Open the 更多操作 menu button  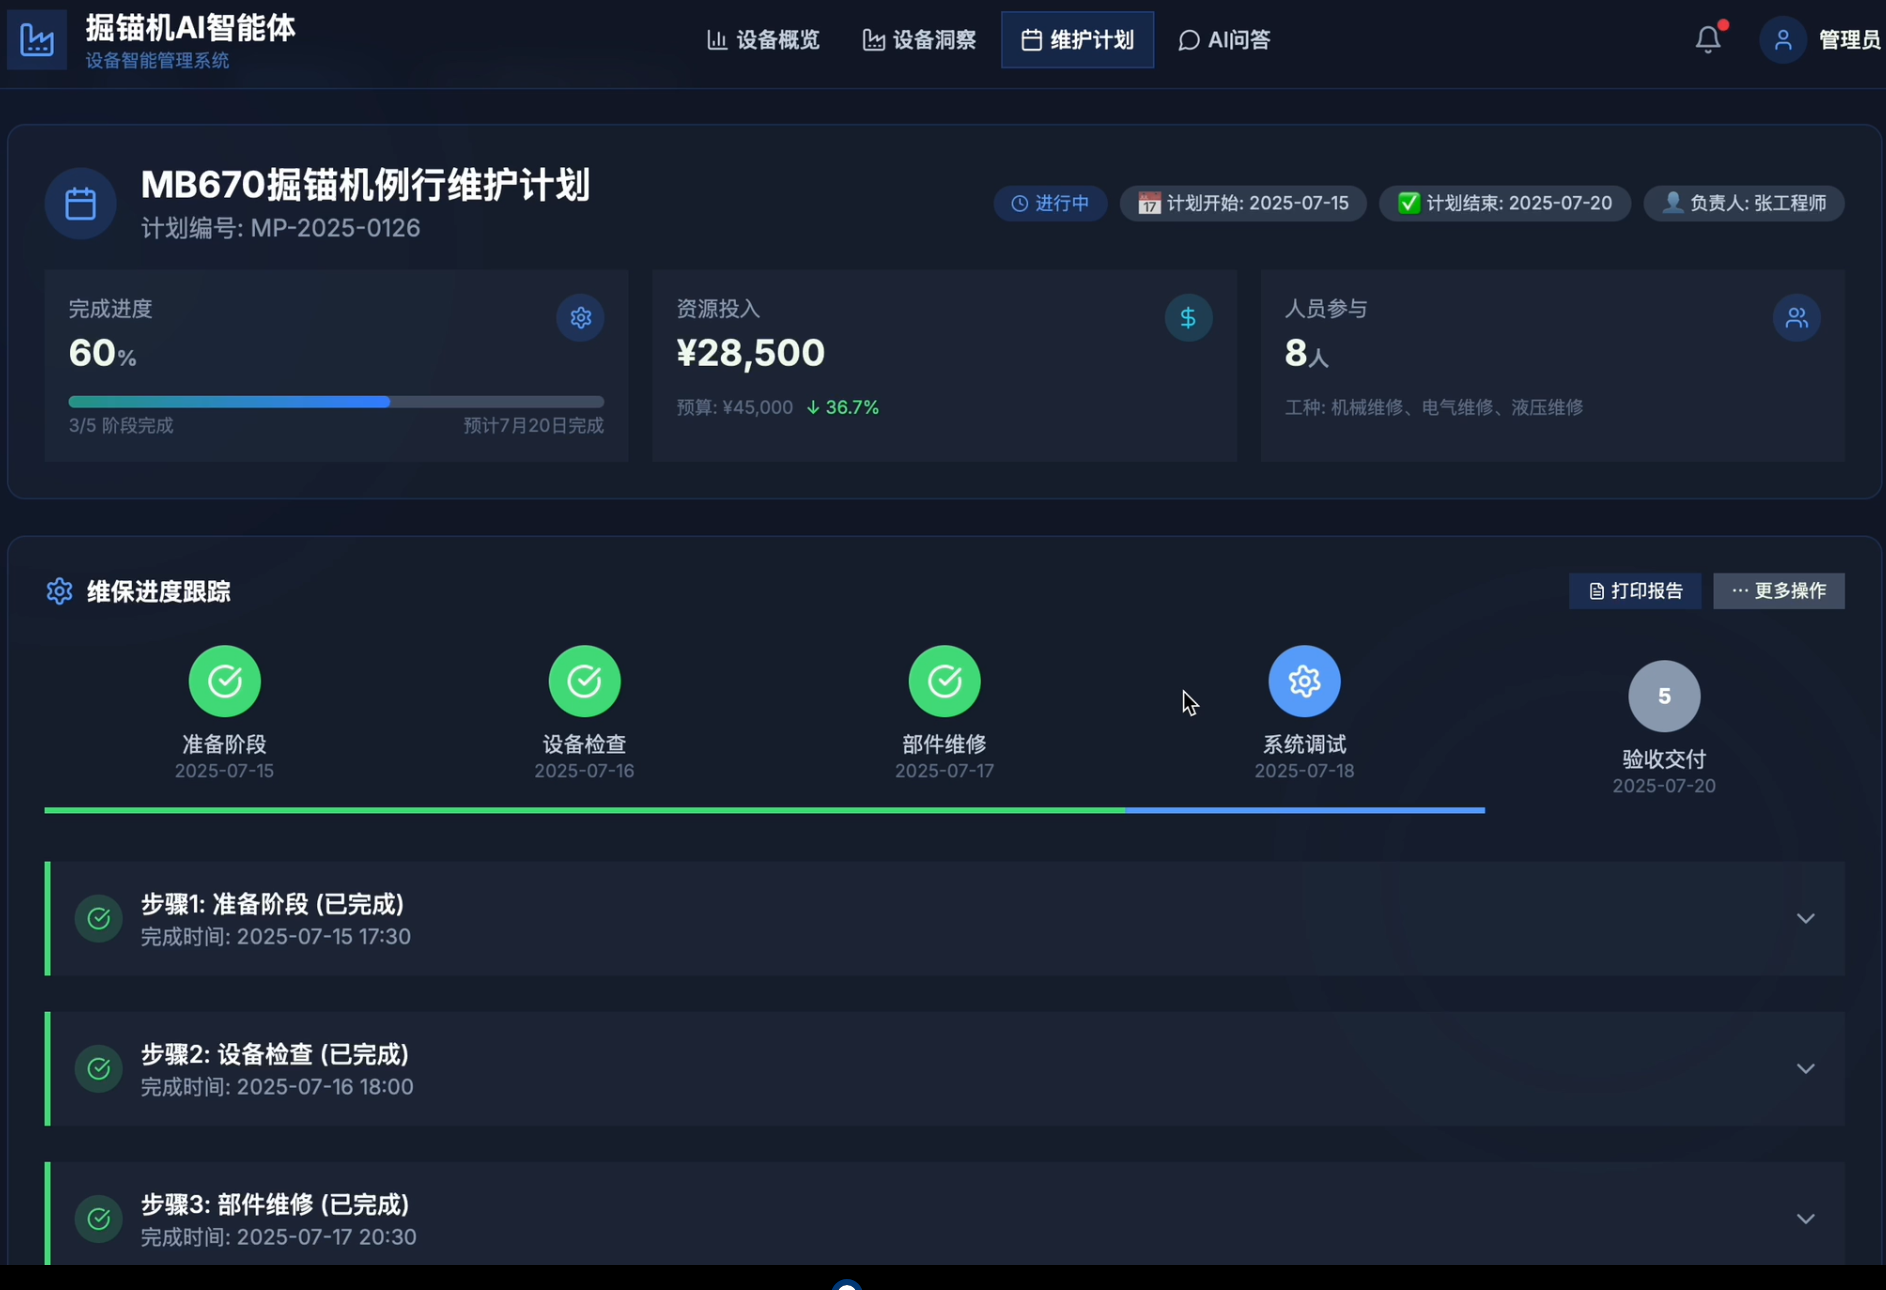(x=1779, y=591)
